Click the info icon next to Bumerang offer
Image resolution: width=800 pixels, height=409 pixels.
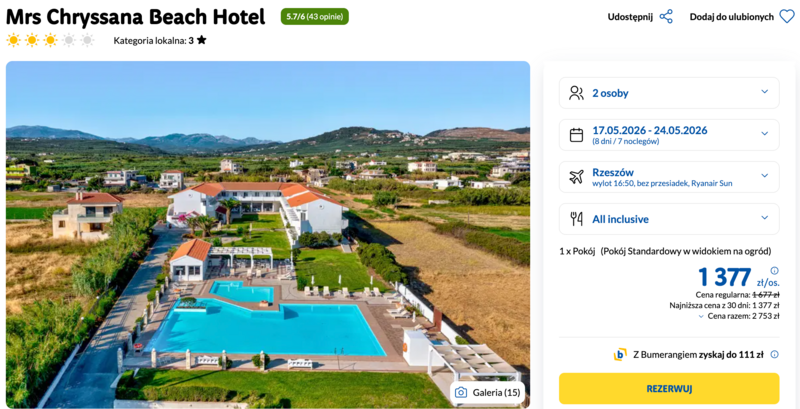tap(774, 354)
